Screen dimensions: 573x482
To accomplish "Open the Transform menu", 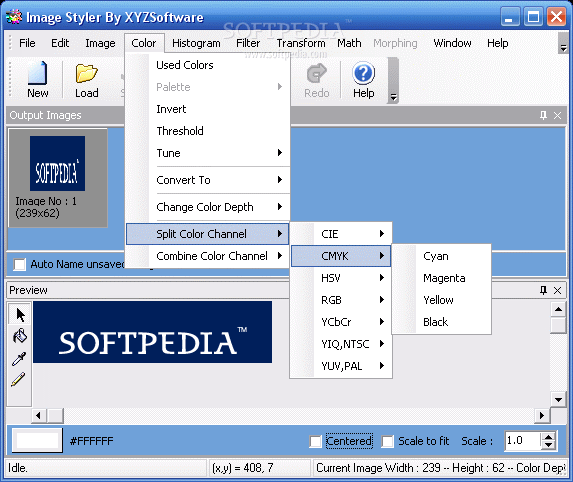I will [301, 43].
